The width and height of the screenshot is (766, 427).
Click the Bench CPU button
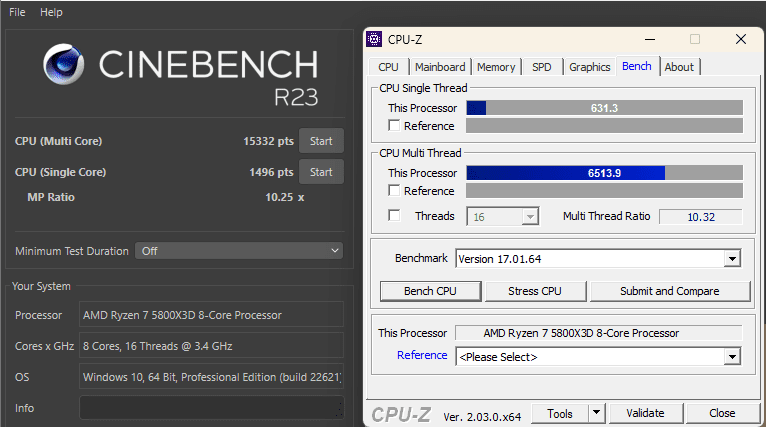pos(430,291)
